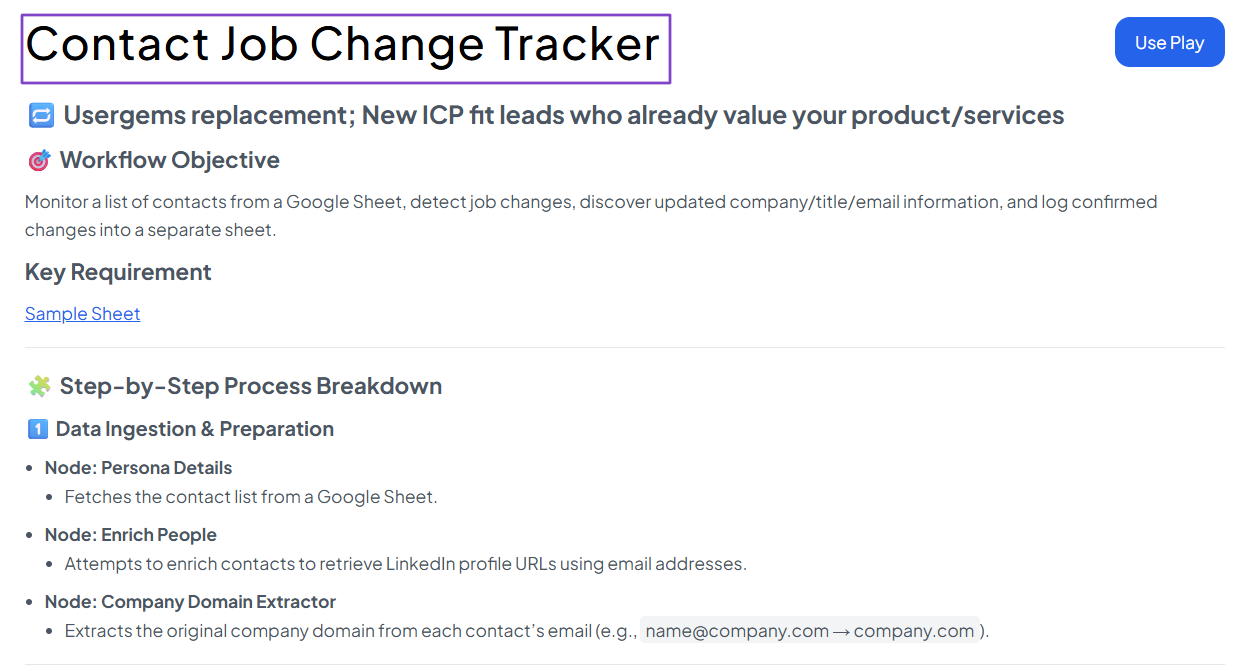Viewport: 1248px width, 669px height.
Task: Open the Sample Sheet link
Action: (x=82, y=314)
